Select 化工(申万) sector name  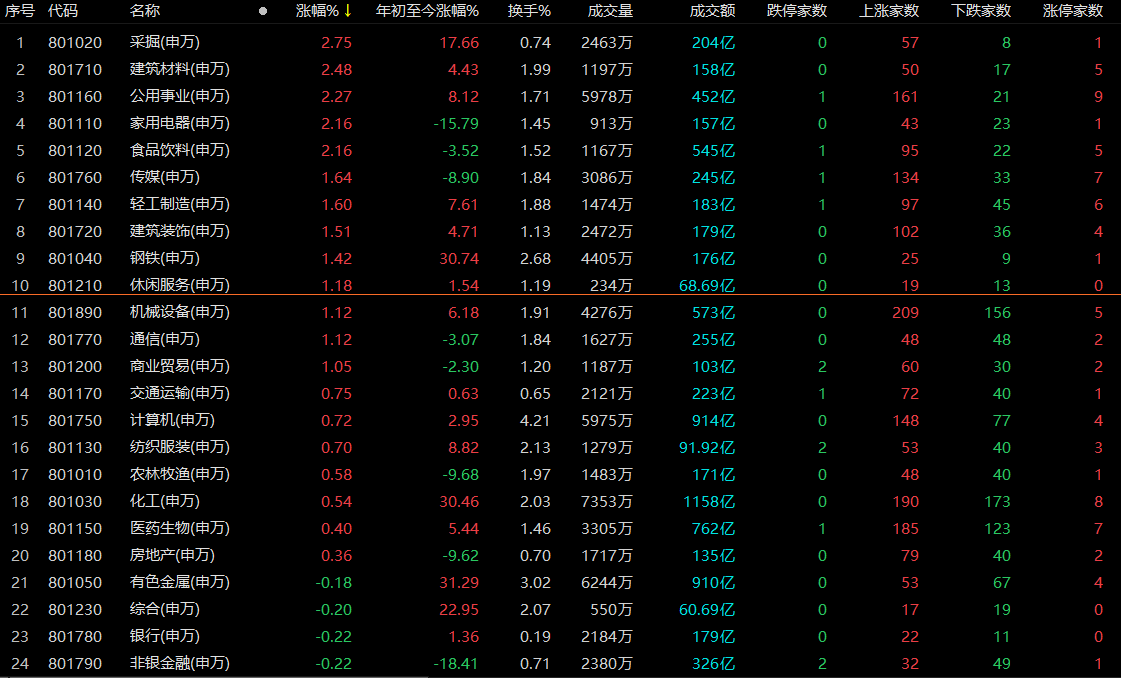165,501
